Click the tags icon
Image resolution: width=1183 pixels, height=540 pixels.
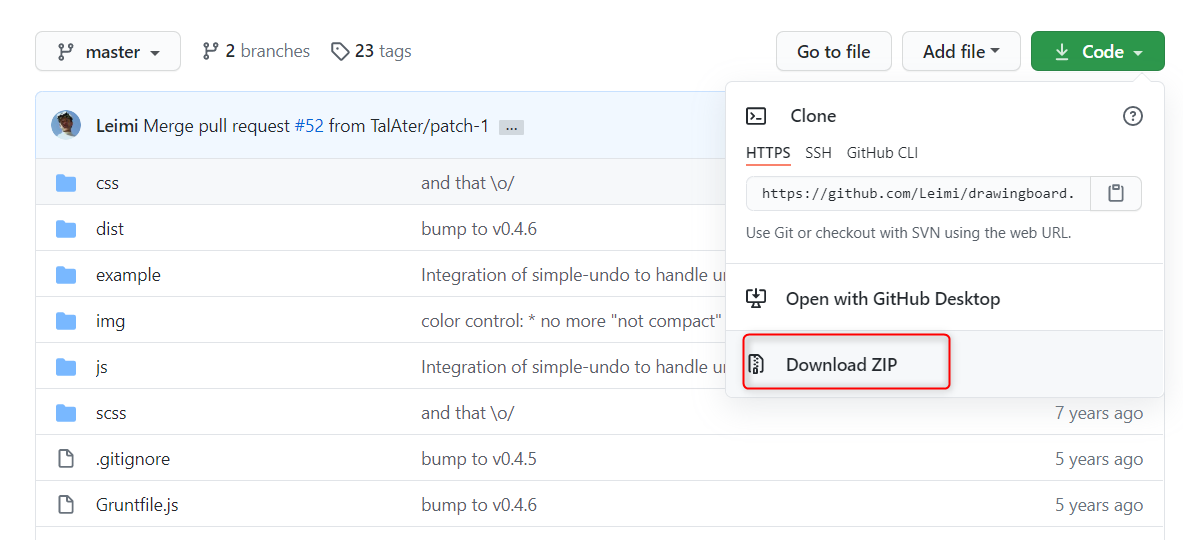point(340,51)
